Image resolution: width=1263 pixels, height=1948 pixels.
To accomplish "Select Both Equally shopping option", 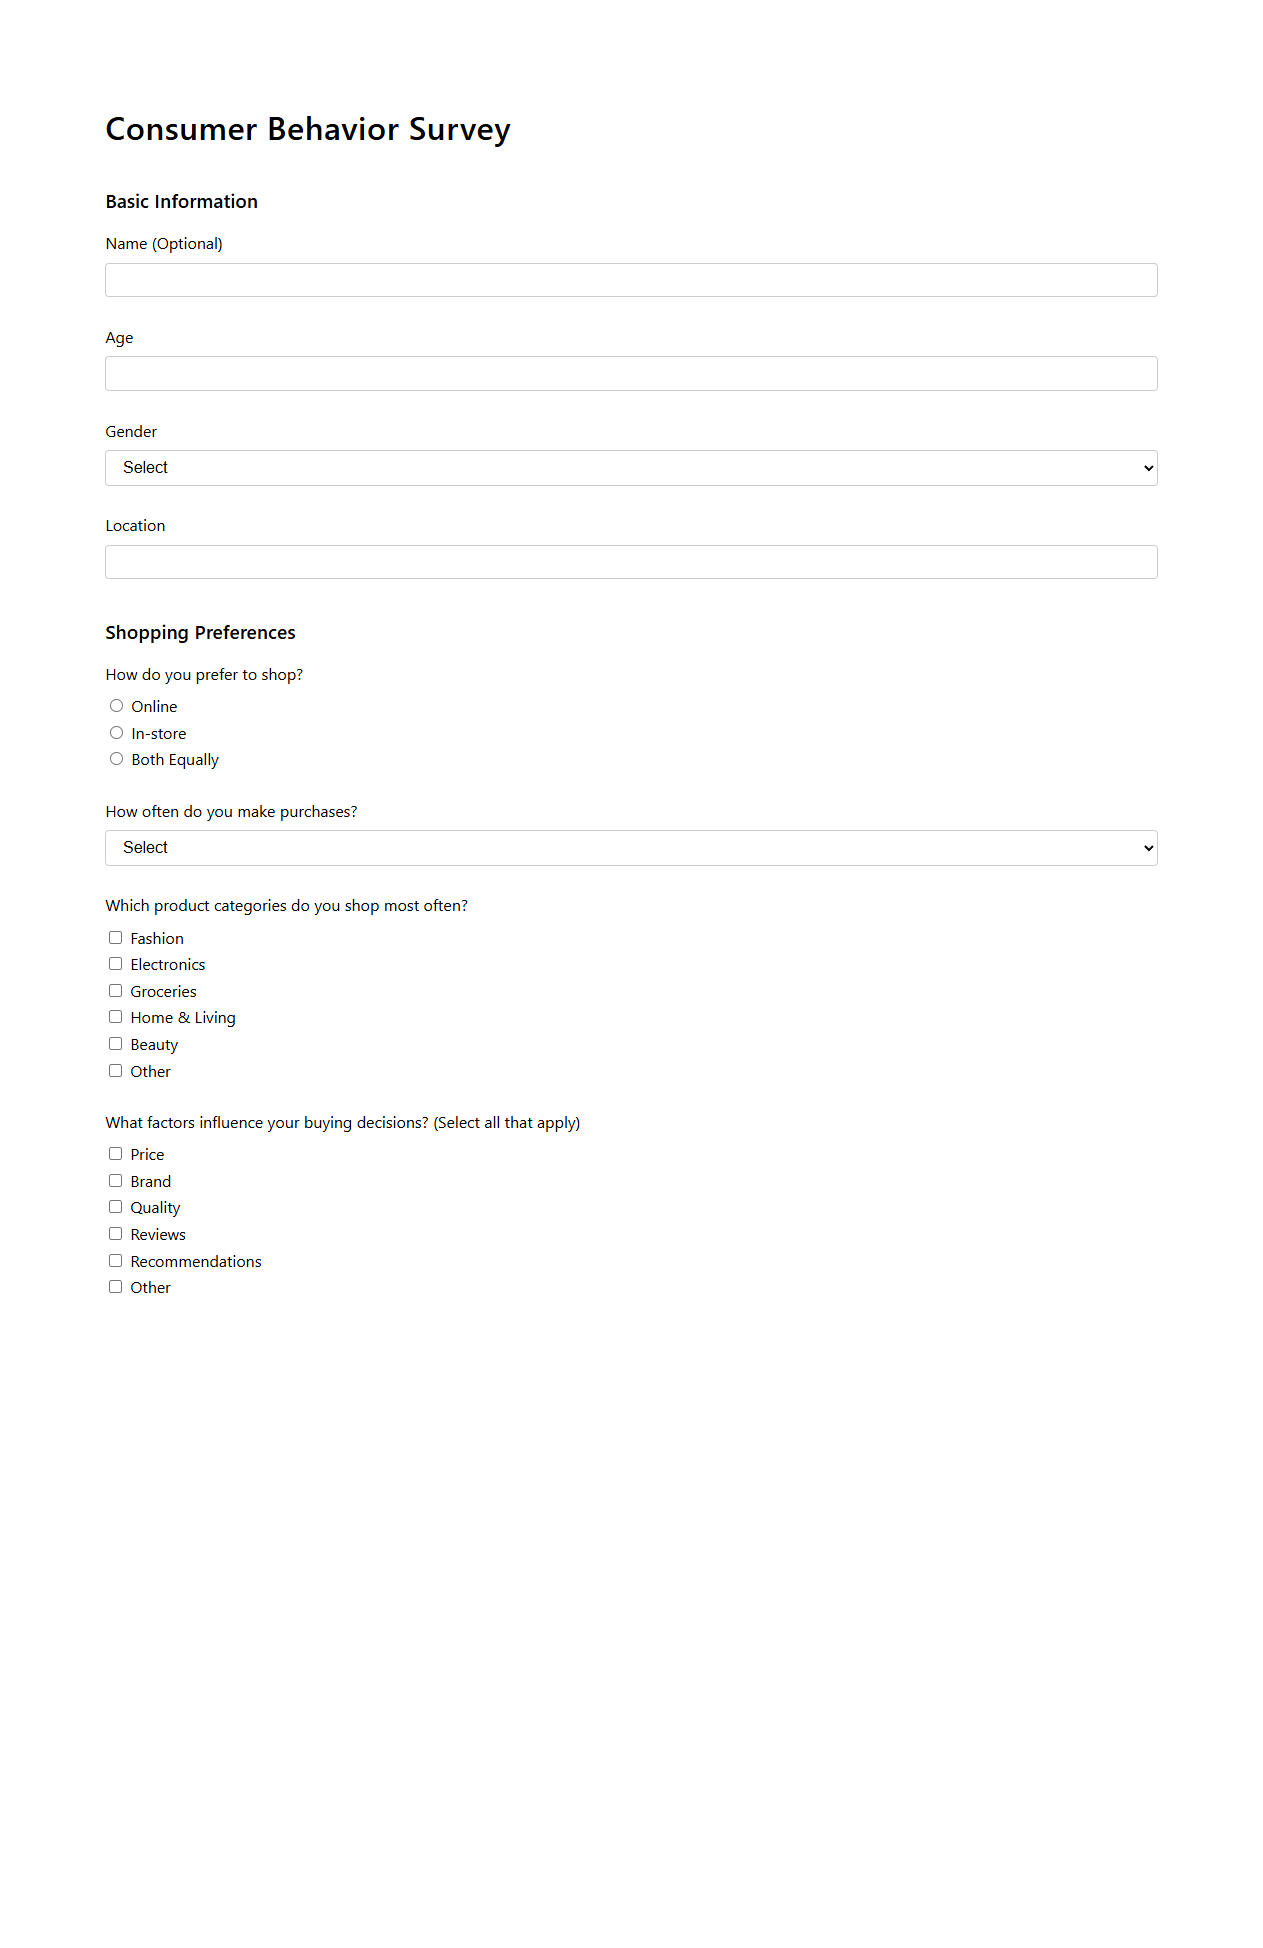I will (x=116, y=758).
